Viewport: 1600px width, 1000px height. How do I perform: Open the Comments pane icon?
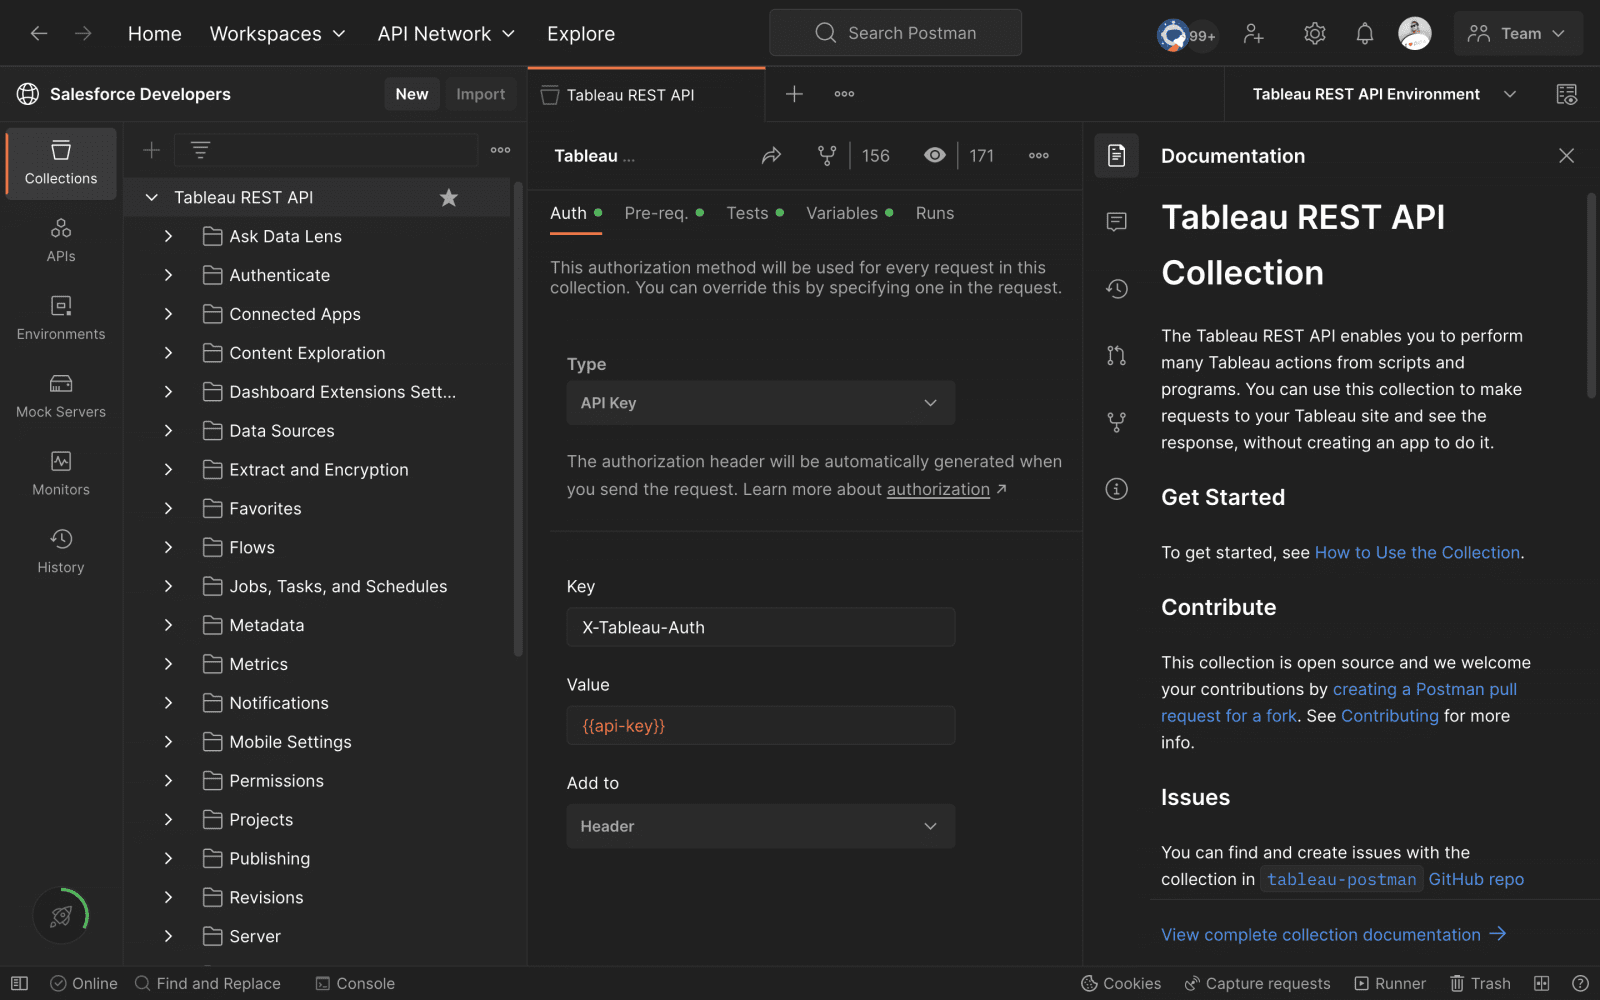point(1117,222)
